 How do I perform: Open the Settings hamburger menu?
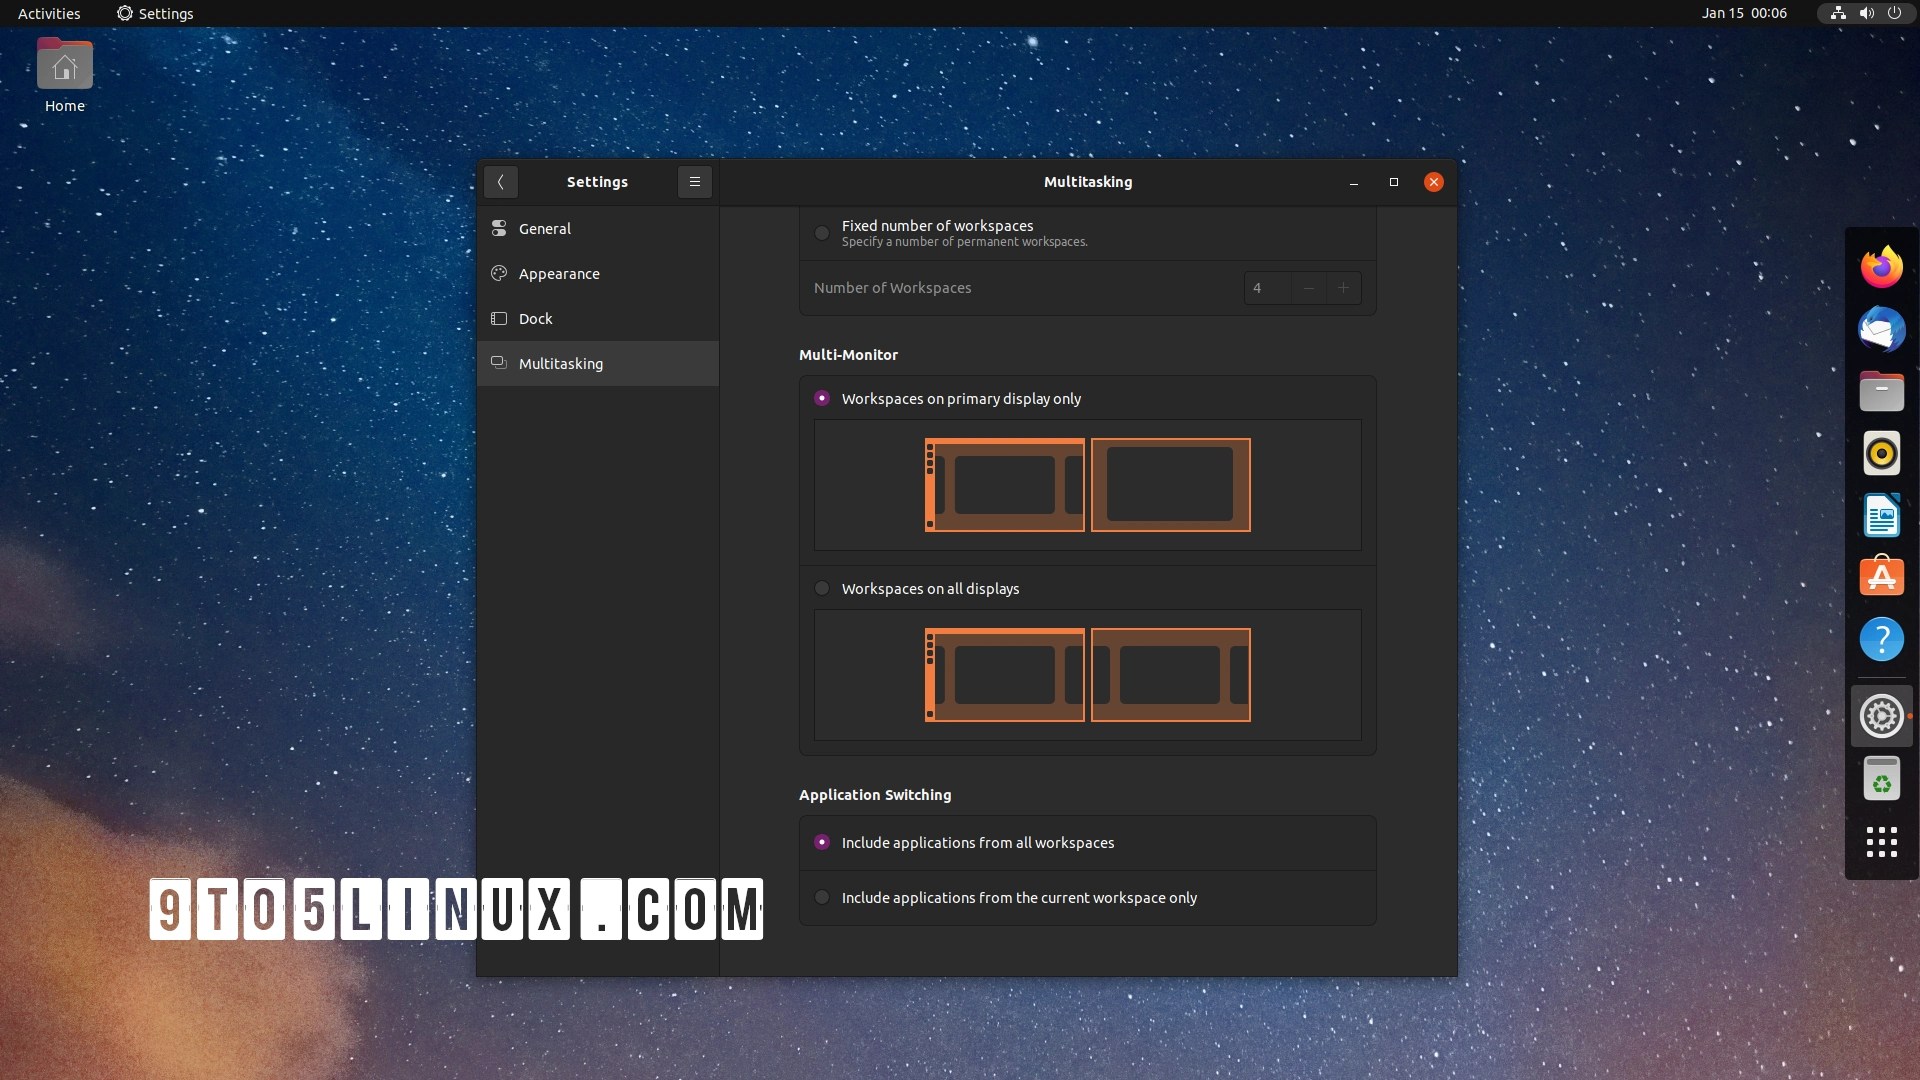695,182
